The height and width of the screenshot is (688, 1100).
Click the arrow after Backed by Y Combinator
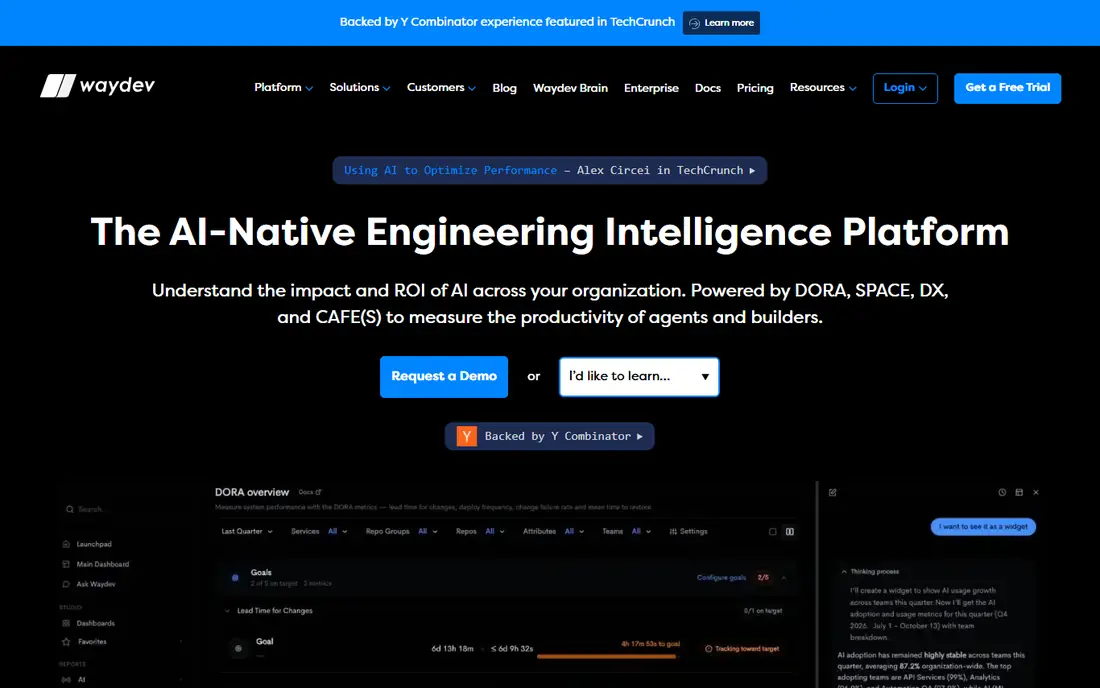(x=640, y=436)
